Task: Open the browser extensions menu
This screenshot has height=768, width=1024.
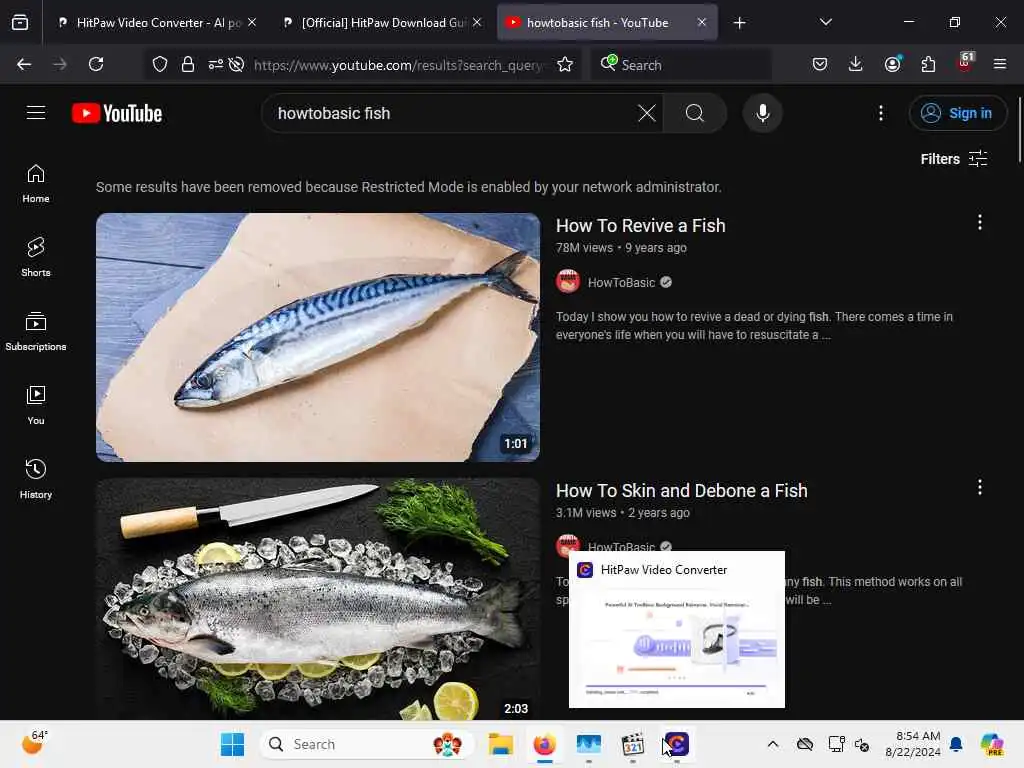Action: click(x=928, y=64)
